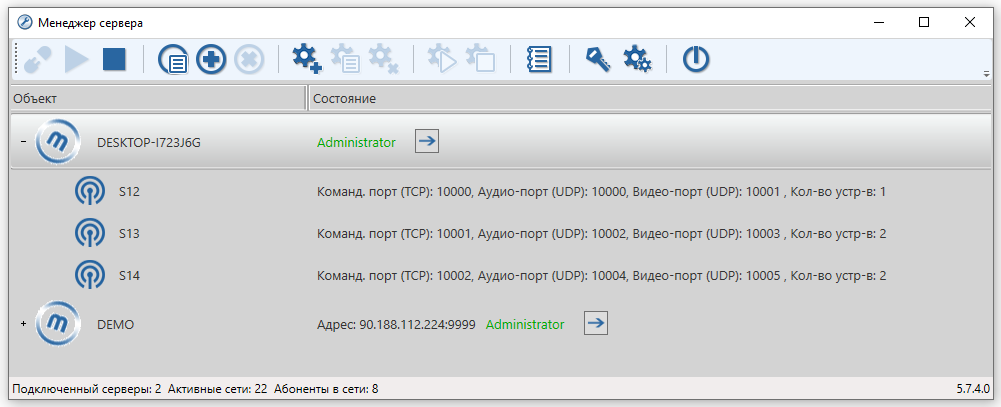
Task: Click the S14 network antenna icon
Action: 89,276
